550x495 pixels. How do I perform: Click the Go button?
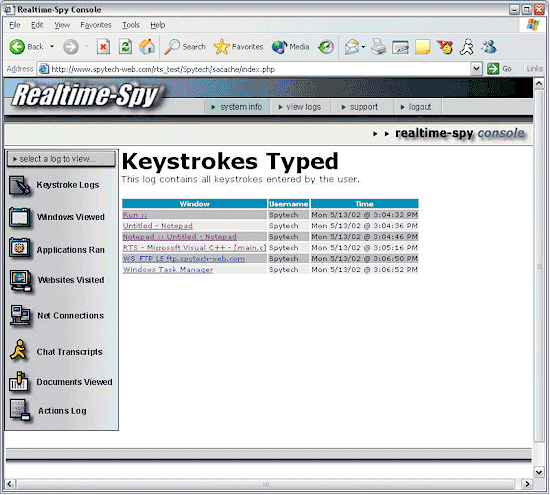coord(499,69)
